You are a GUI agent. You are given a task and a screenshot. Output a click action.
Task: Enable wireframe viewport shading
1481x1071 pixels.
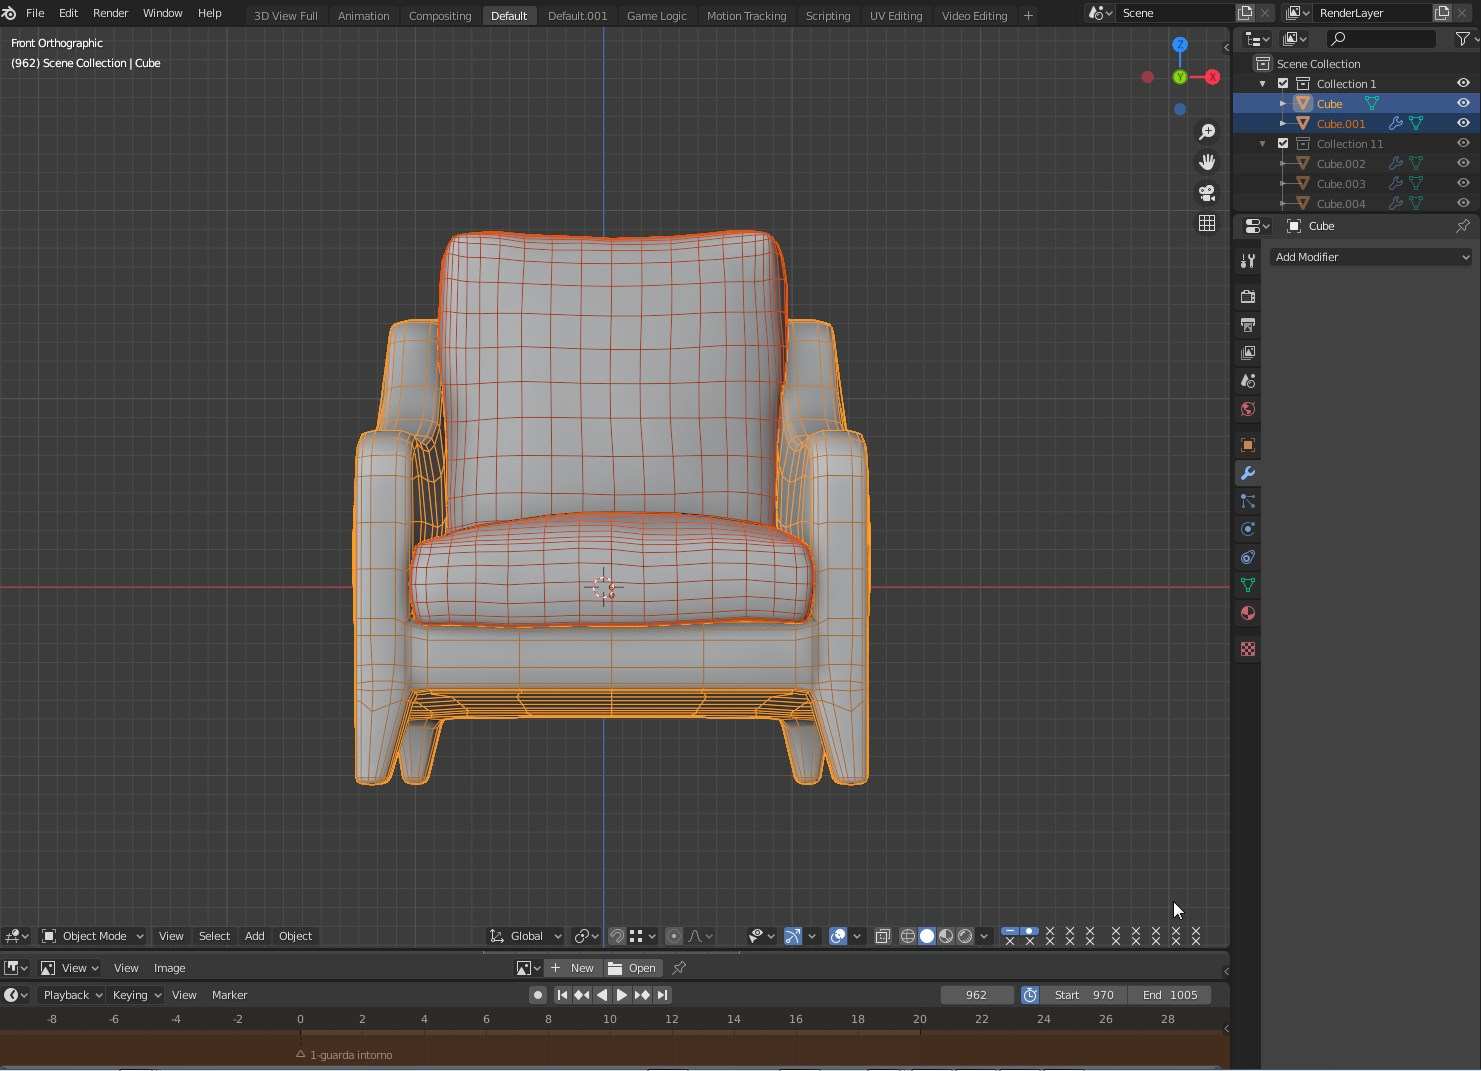tap(907, 936)
